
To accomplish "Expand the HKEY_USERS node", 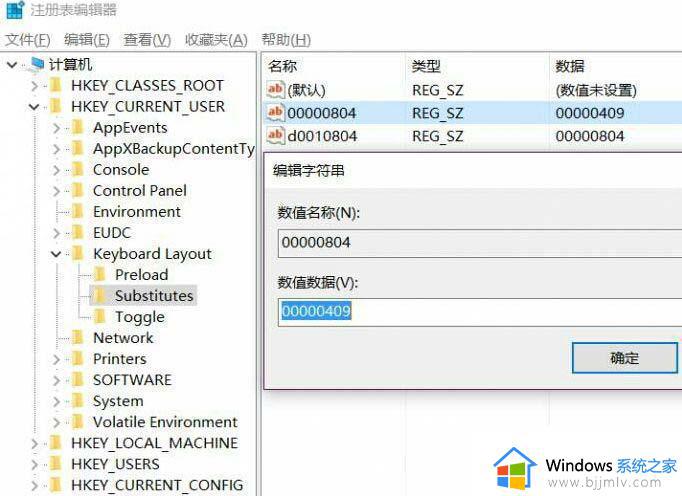I will [34, 464].
